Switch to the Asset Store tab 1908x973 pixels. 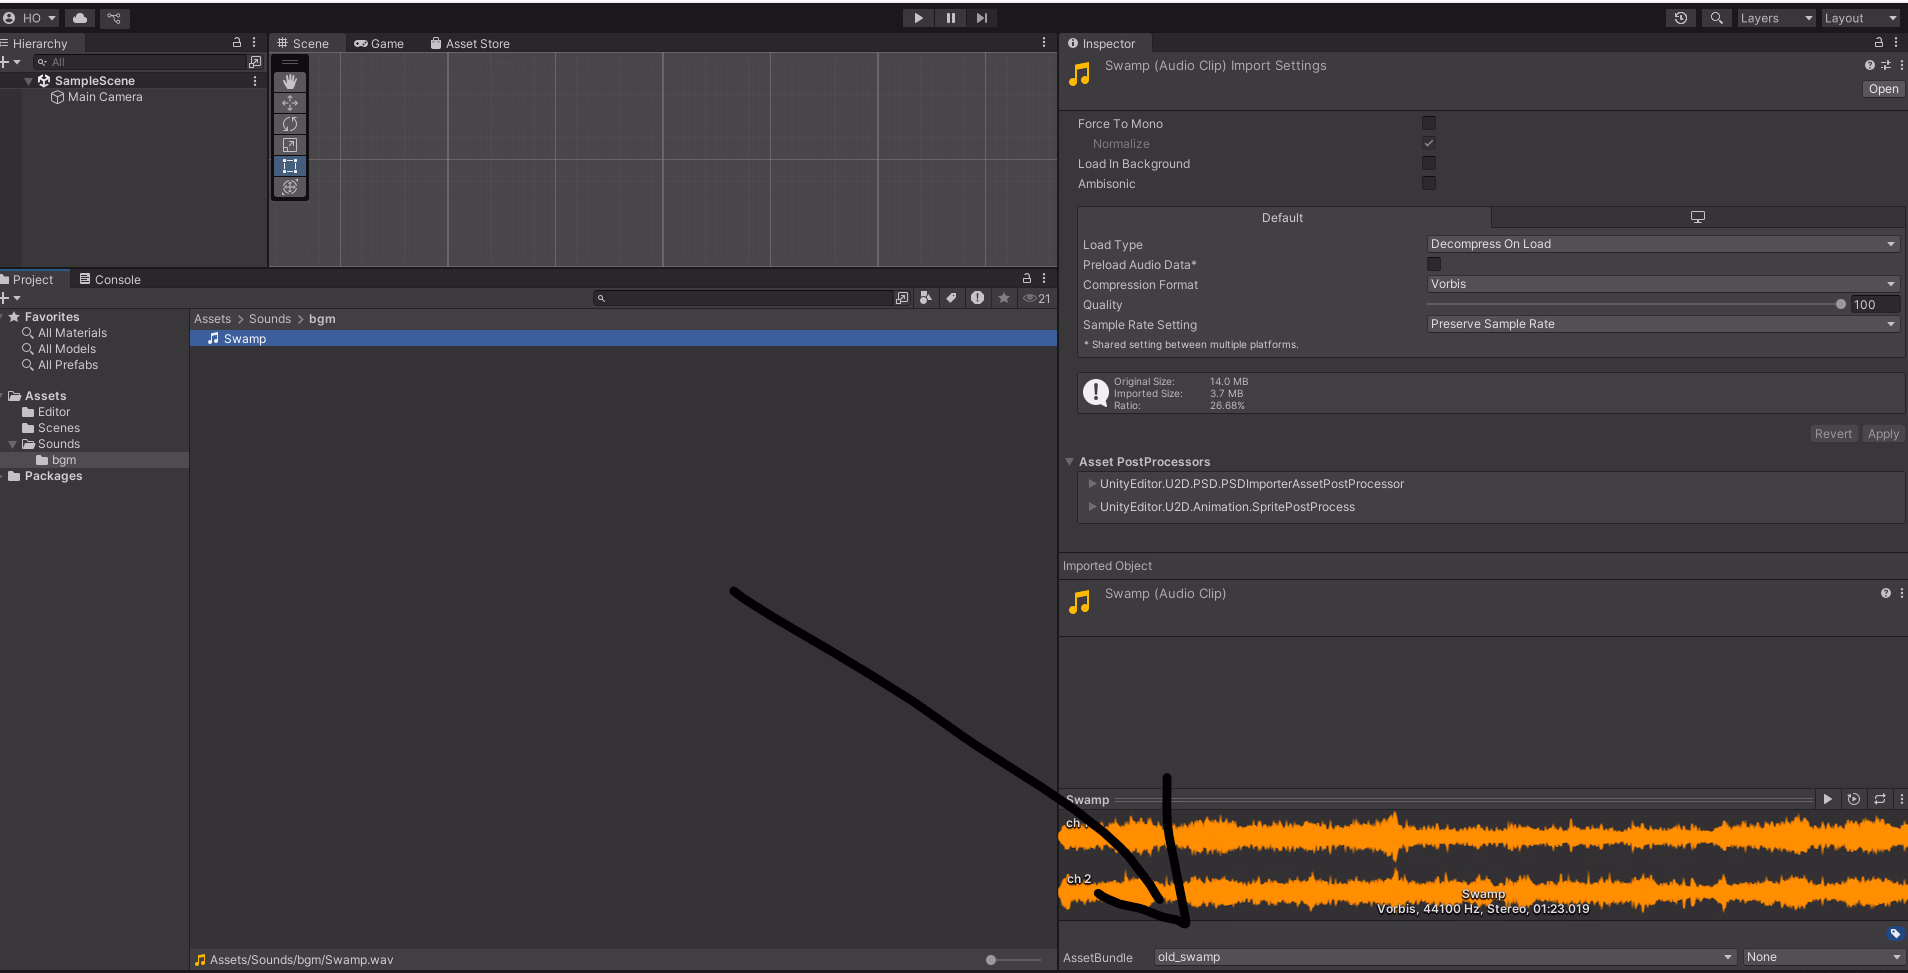pyautogui.click(x=470, y=43)
